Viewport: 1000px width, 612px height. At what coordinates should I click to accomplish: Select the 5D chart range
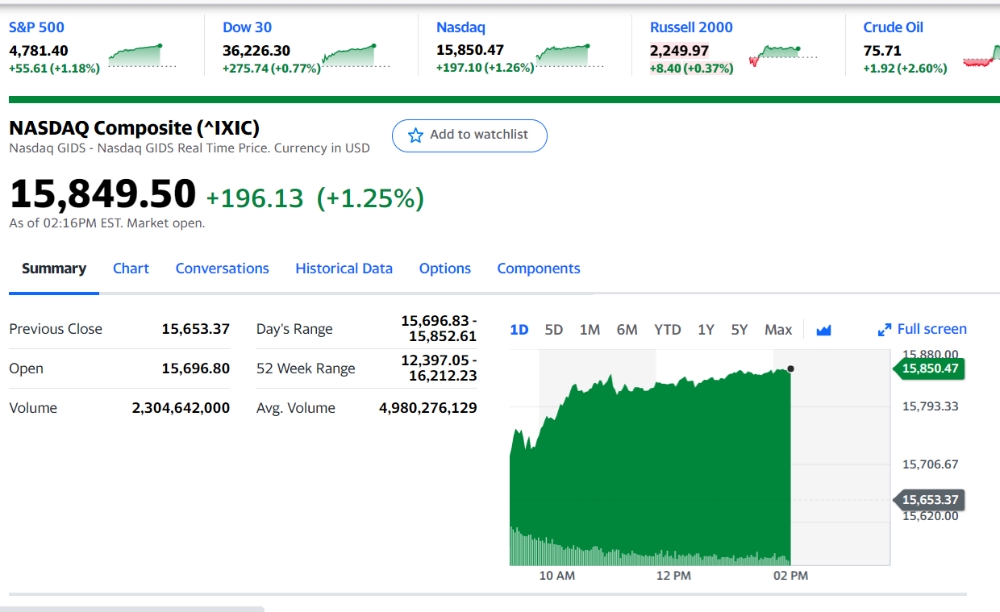point(554,330)
